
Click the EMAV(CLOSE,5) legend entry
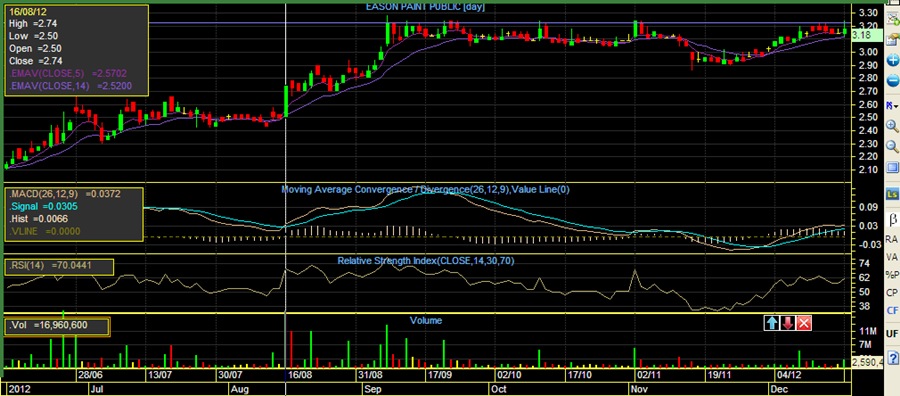[68, 73]
